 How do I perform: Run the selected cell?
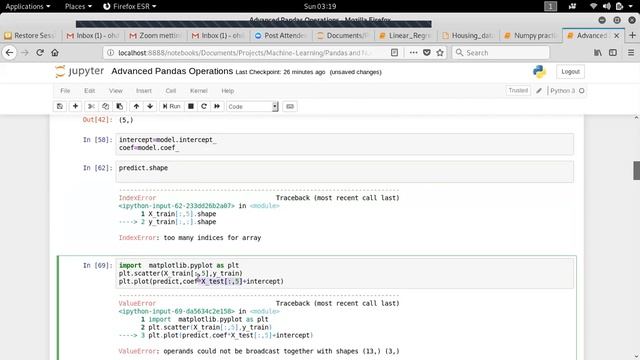171,107
